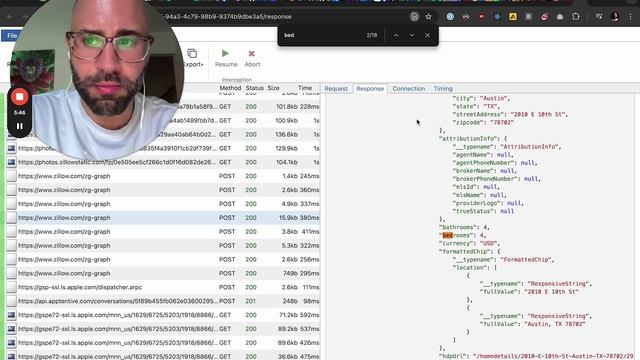Click the "currency": "USD" JSON line

469,243
